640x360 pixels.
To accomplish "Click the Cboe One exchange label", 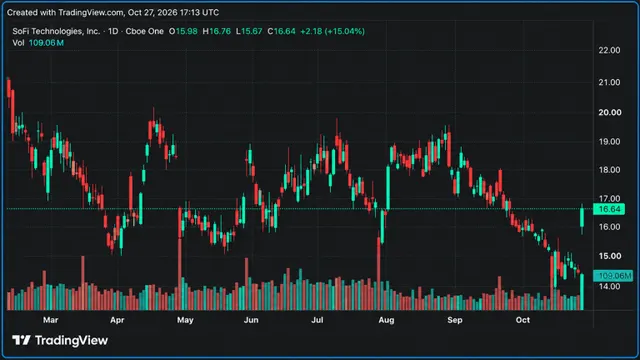I will [144, 31].
